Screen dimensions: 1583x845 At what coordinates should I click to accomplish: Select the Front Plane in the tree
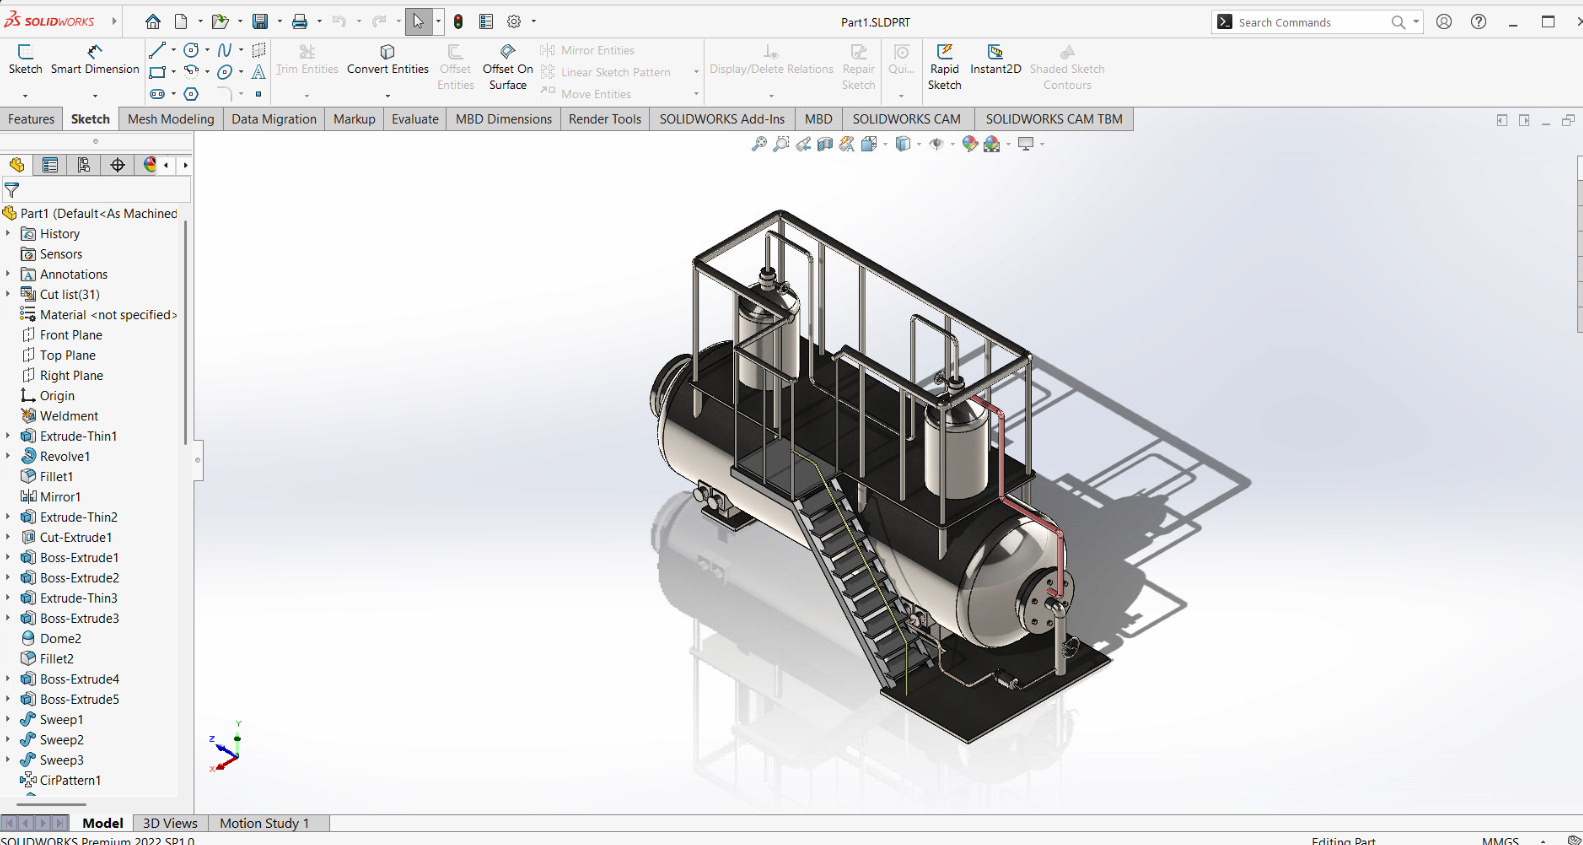(x=62, y=335)
